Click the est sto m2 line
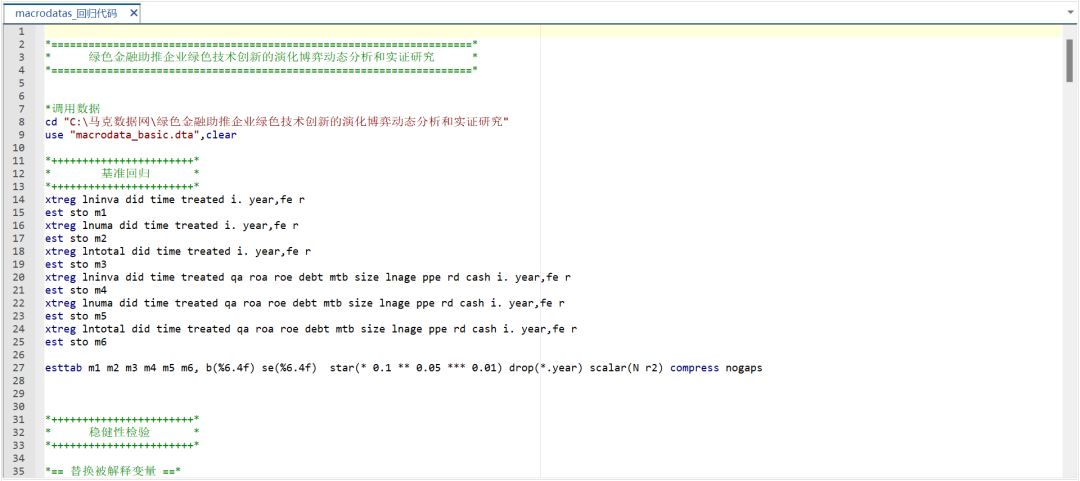The width and height of the screenshot is (1080, 481). pyautogui.click(x=76, y=238)
